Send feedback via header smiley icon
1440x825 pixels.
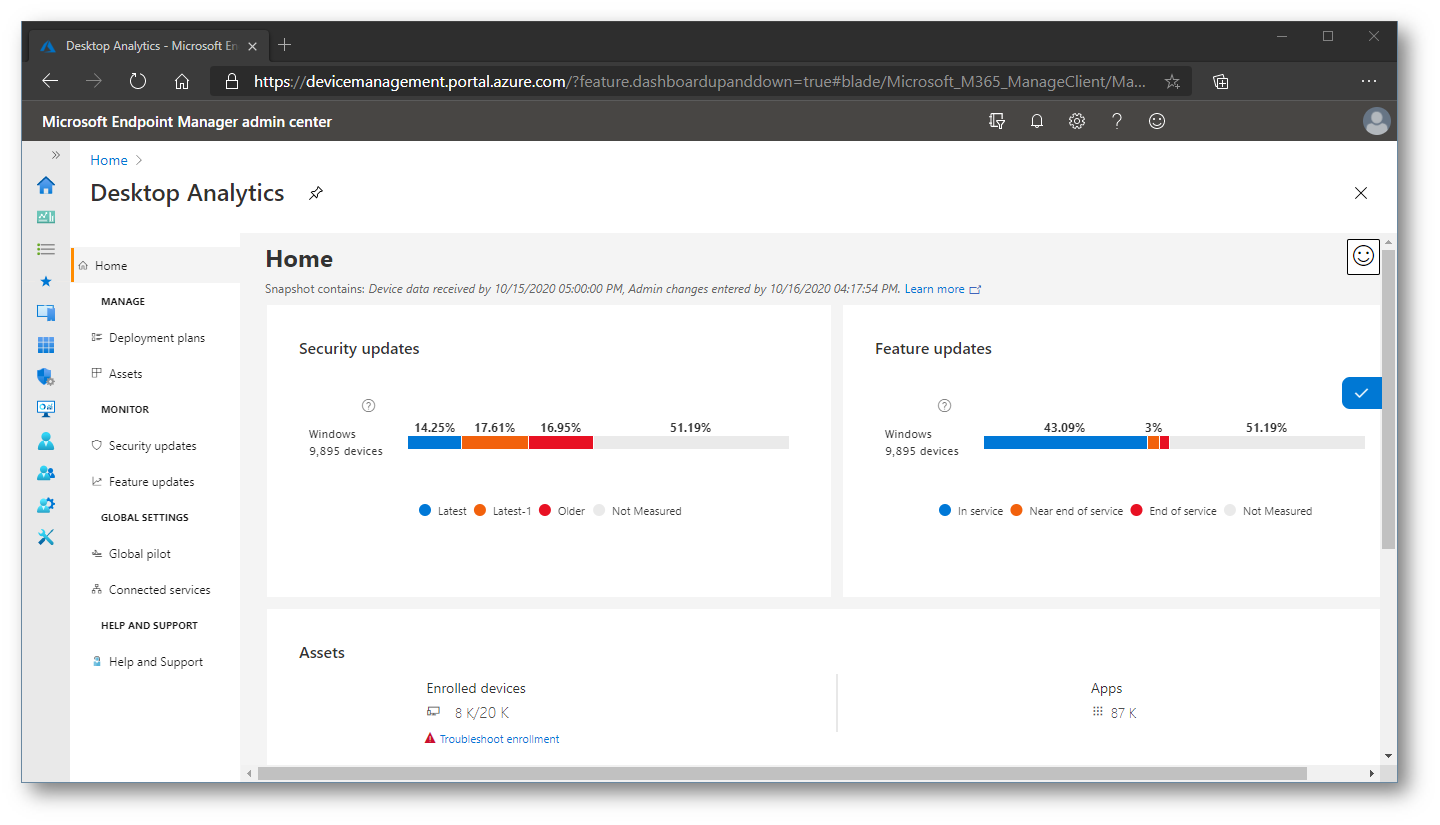point(1157,121)
